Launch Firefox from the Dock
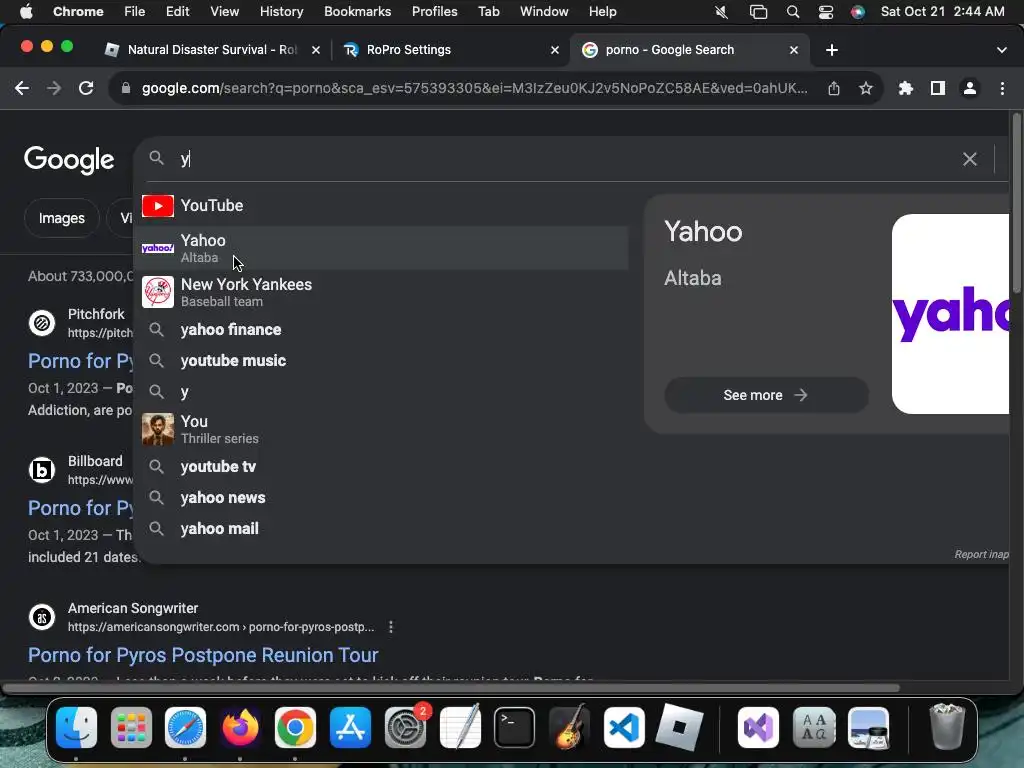 (240, 728)
